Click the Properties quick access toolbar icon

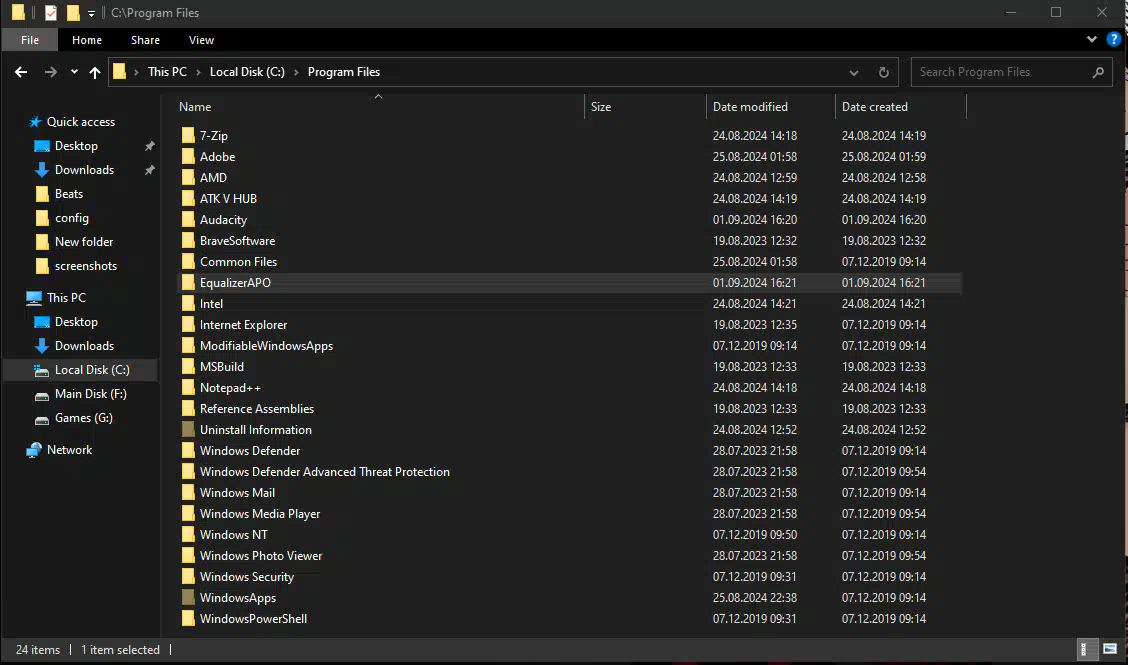pyautogui.click(x=50, y=12)
